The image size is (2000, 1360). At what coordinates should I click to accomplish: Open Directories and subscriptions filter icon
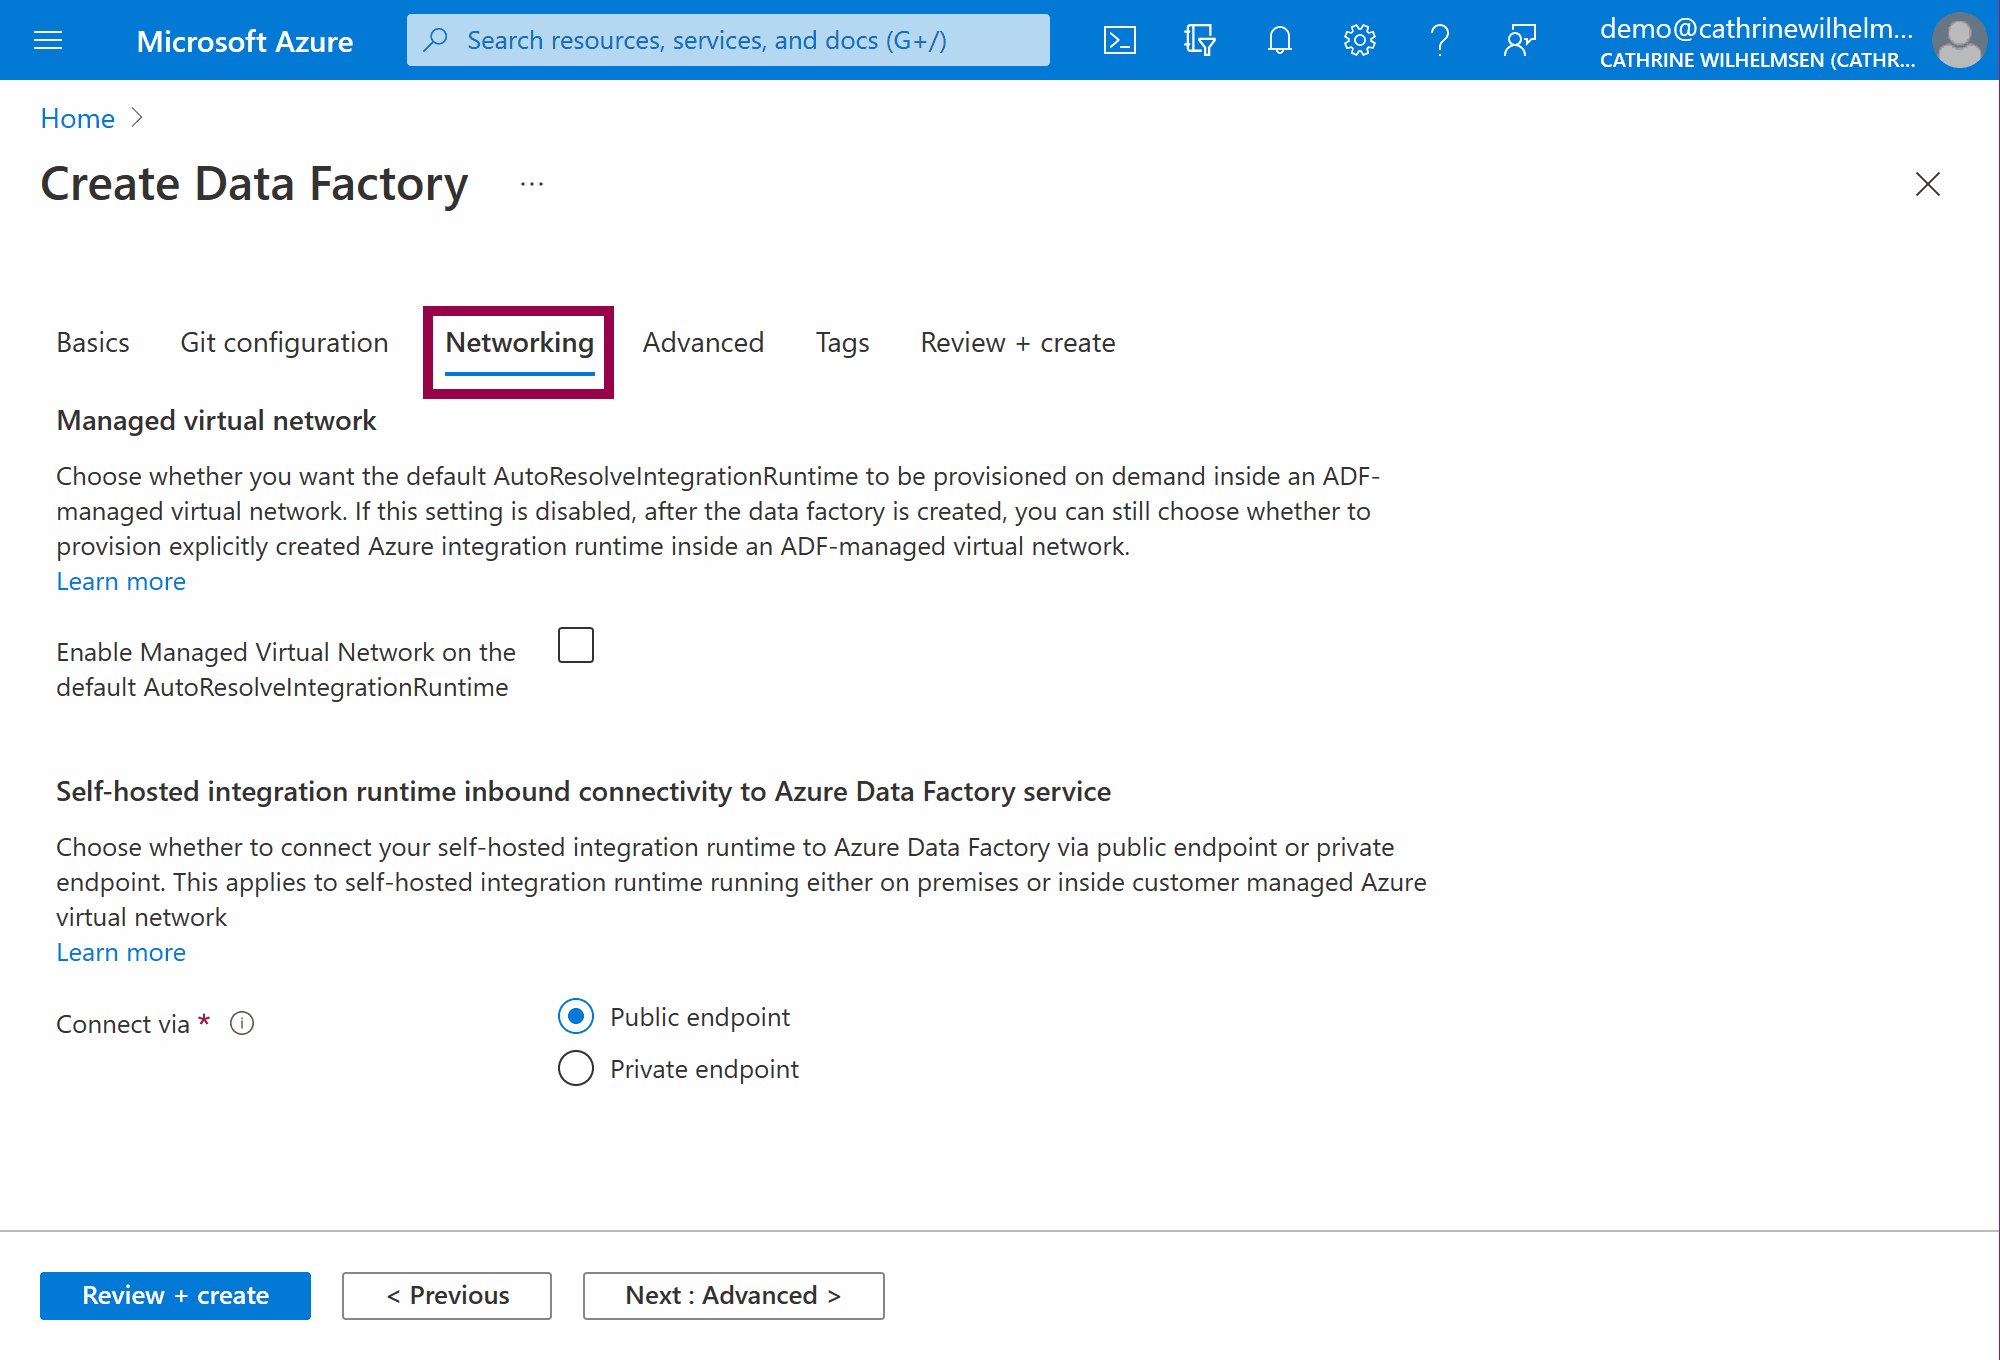click(x=1199, y=40)
